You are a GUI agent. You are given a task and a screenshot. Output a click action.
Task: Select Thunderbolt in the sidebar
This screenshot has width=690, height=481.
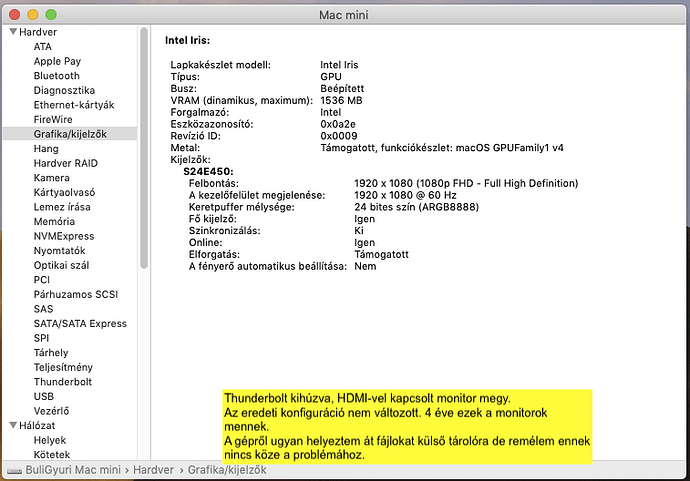pos(62,382)
